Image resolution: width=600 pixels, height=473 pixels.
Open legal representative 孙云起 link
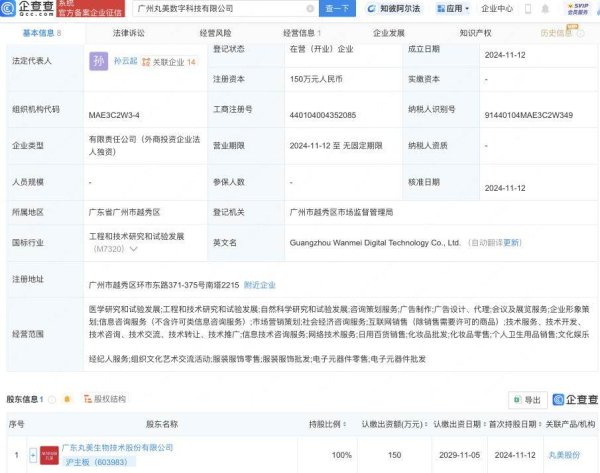[x=126, y=61]
